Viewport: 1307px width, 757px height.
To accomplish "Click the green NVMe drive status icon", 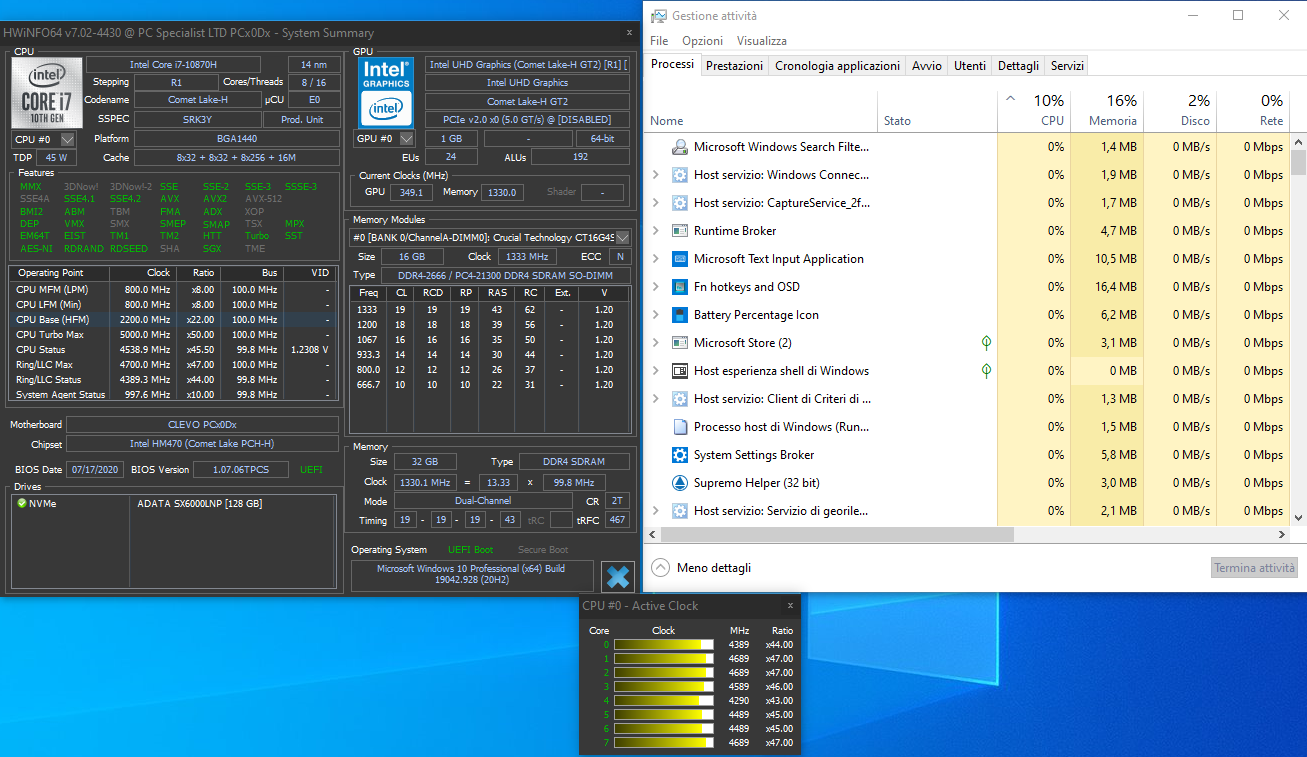I will (22, 503).
